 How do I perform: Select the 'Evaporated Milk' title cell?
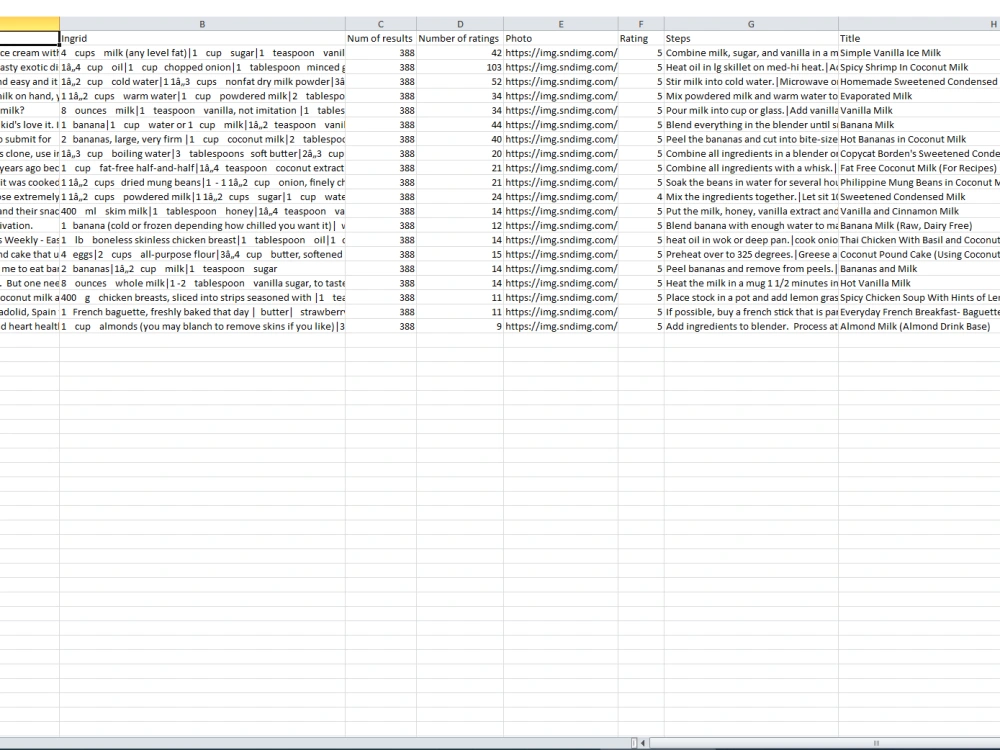919,96
